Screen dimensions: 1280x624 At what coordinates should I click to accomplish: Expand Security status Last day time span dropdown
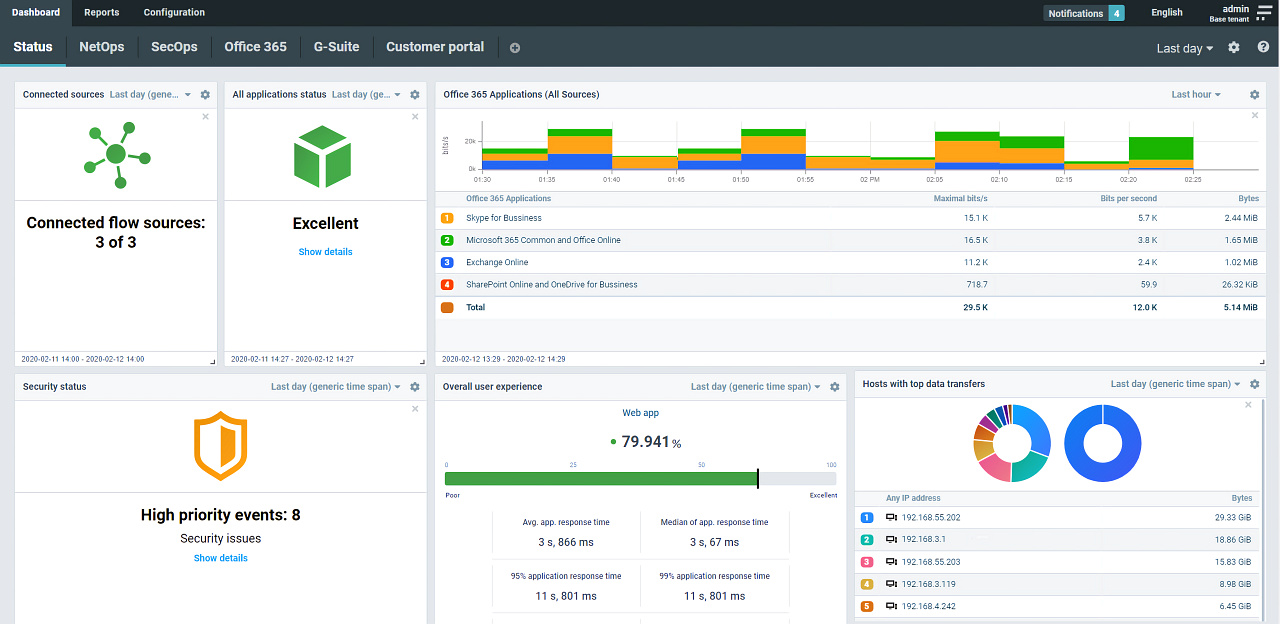[336, 387]
